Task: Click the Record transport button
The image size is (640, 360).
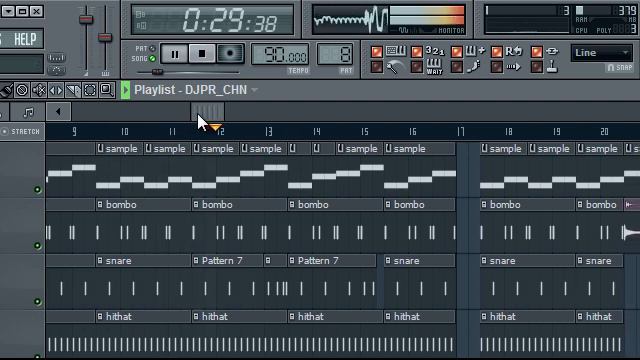Action: click(x=230, y=53)
